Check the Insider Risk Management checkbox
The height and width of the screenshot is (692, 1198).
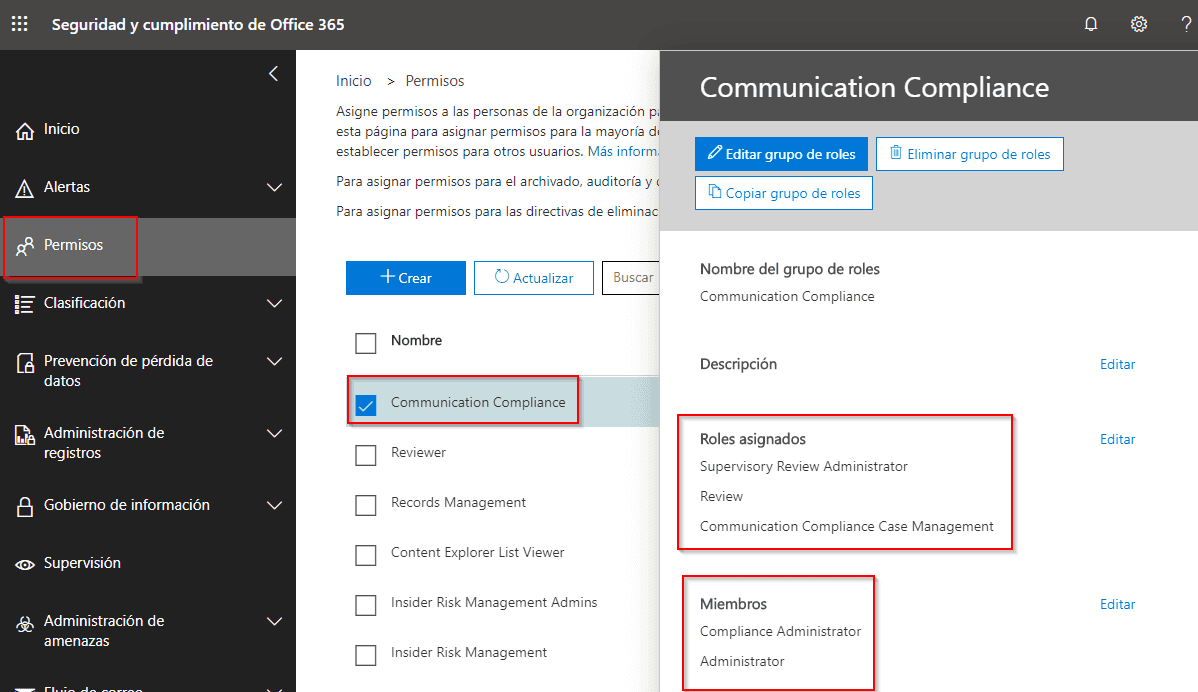366,655
